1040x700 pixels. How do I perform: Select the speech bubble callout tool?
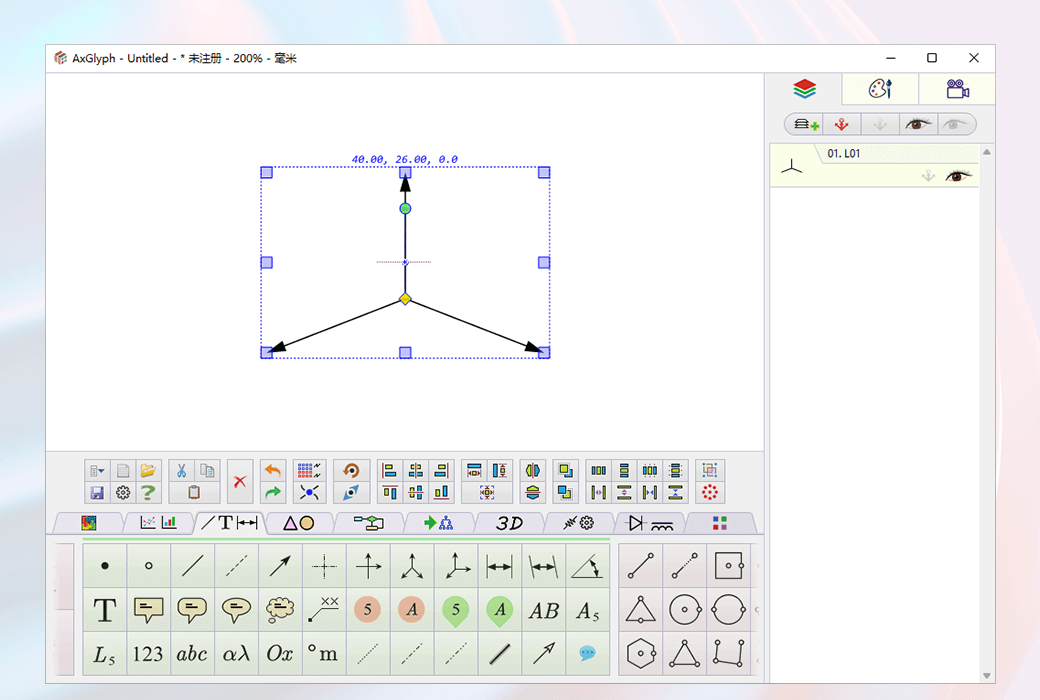click(236, 610)
